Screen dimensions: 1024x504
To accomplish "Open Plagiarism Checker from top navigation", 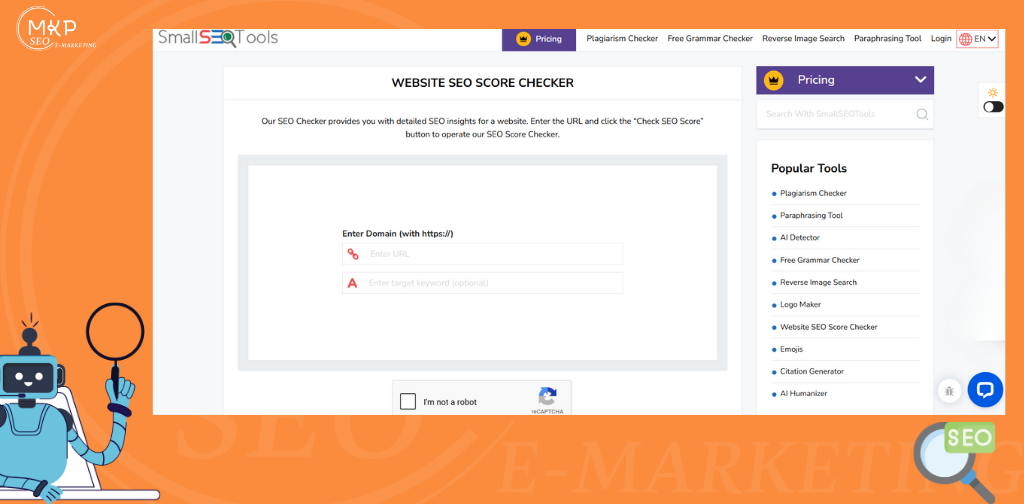I will pyautogui.click(x=622, y=39).
